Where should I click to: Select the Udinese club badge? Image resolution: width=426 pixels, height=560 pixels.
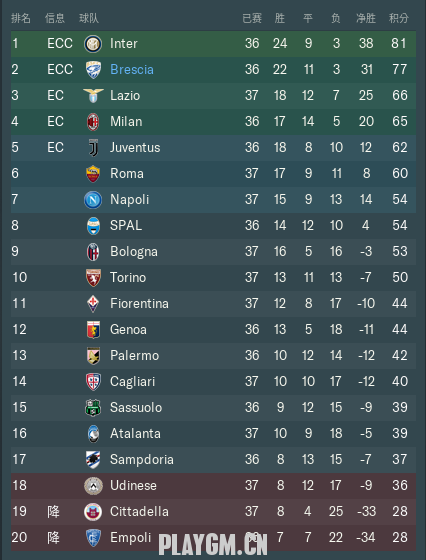93,486
